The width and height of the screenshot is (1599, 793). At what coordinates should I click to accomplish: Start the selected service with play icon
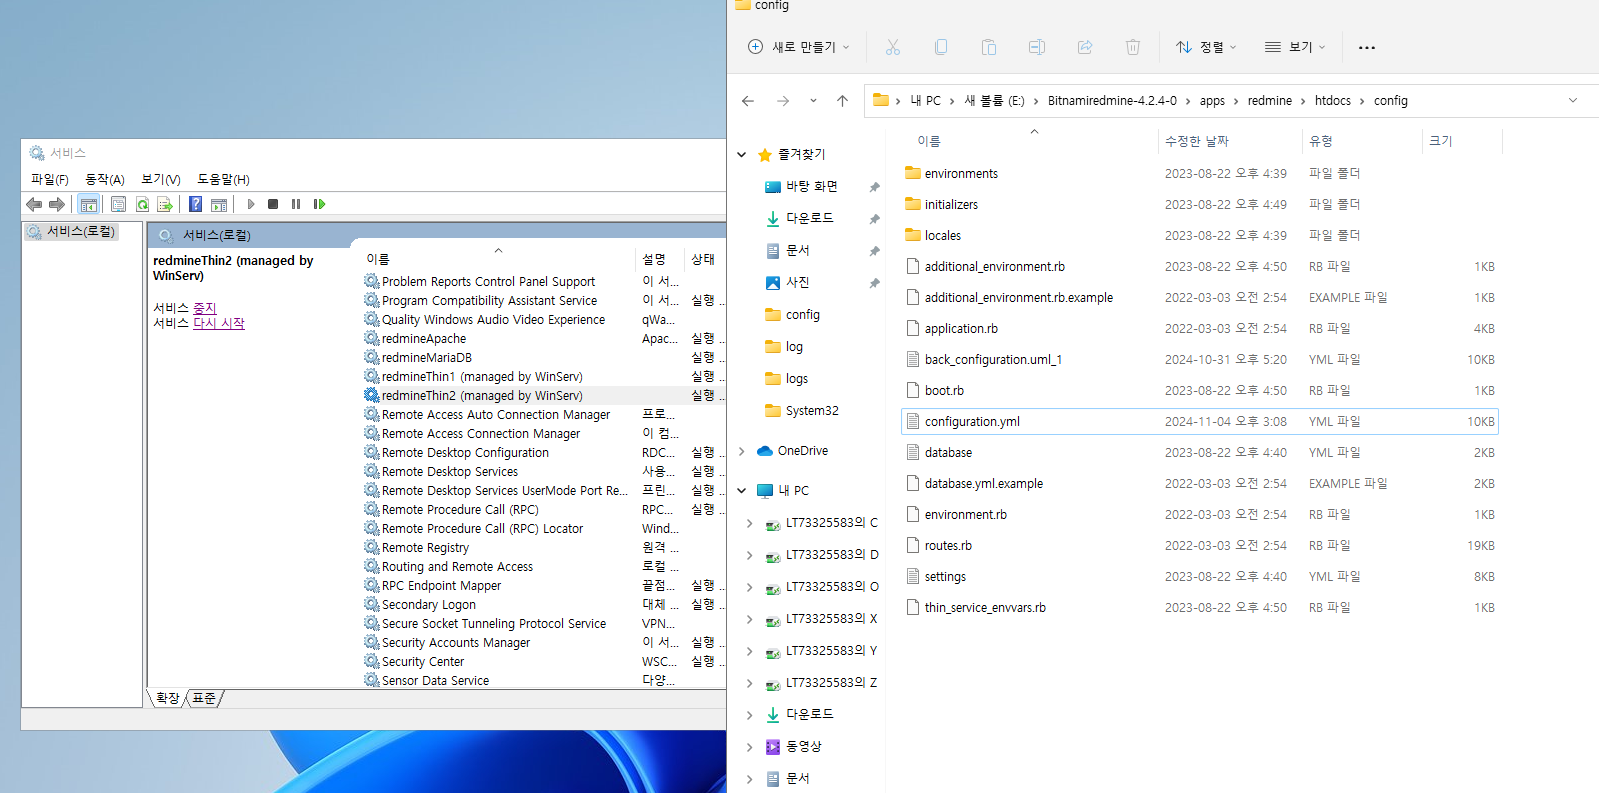pyautogui.click(x=251, y=204)
